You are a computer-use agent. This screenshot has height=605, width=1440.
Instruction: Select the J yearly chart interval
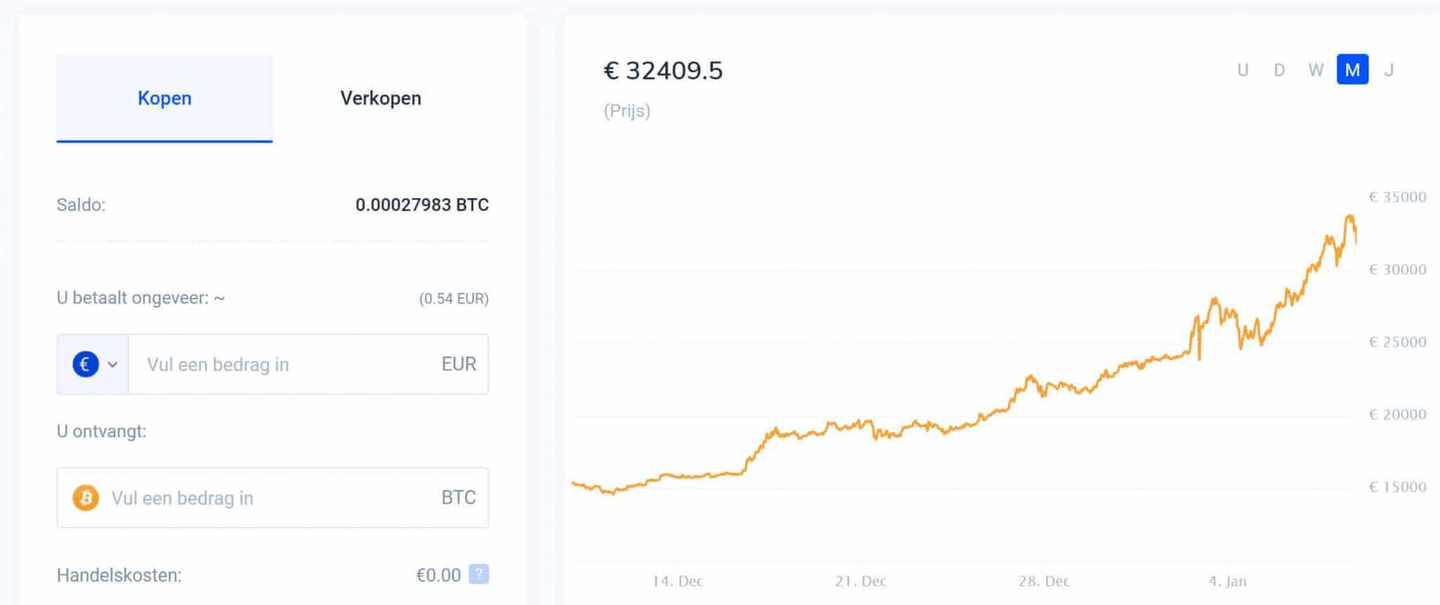(1389, 70)
